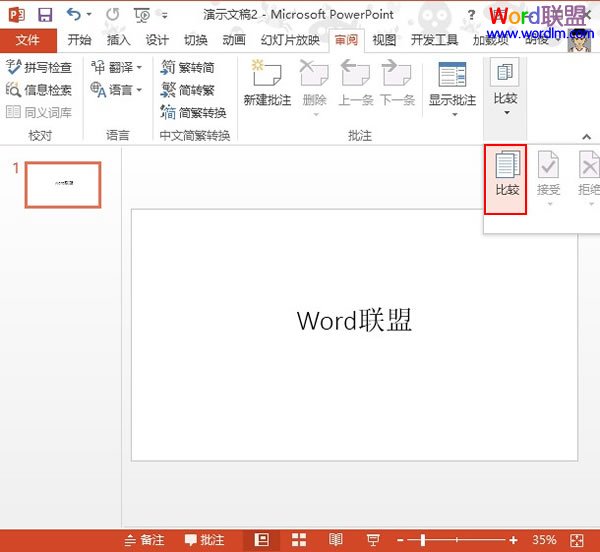Switch to Reading view

pyautogui.click(x=336, y=540)
